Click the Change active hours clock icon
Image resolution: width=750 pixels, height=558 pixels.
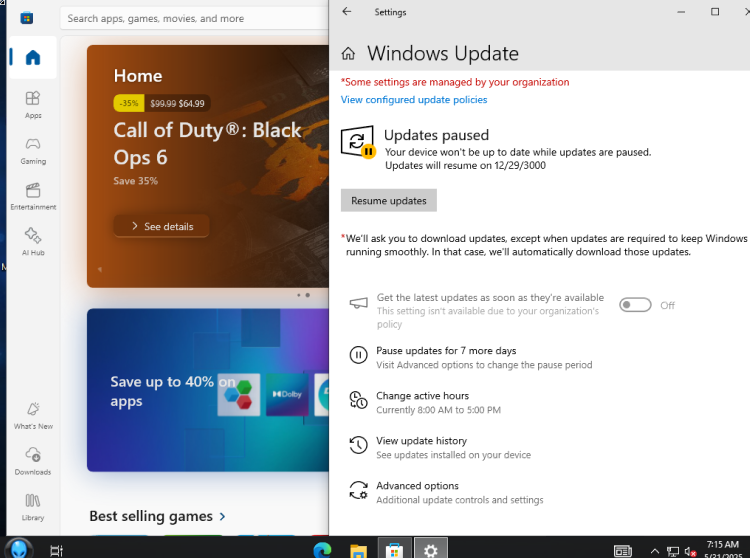(358, 400)
